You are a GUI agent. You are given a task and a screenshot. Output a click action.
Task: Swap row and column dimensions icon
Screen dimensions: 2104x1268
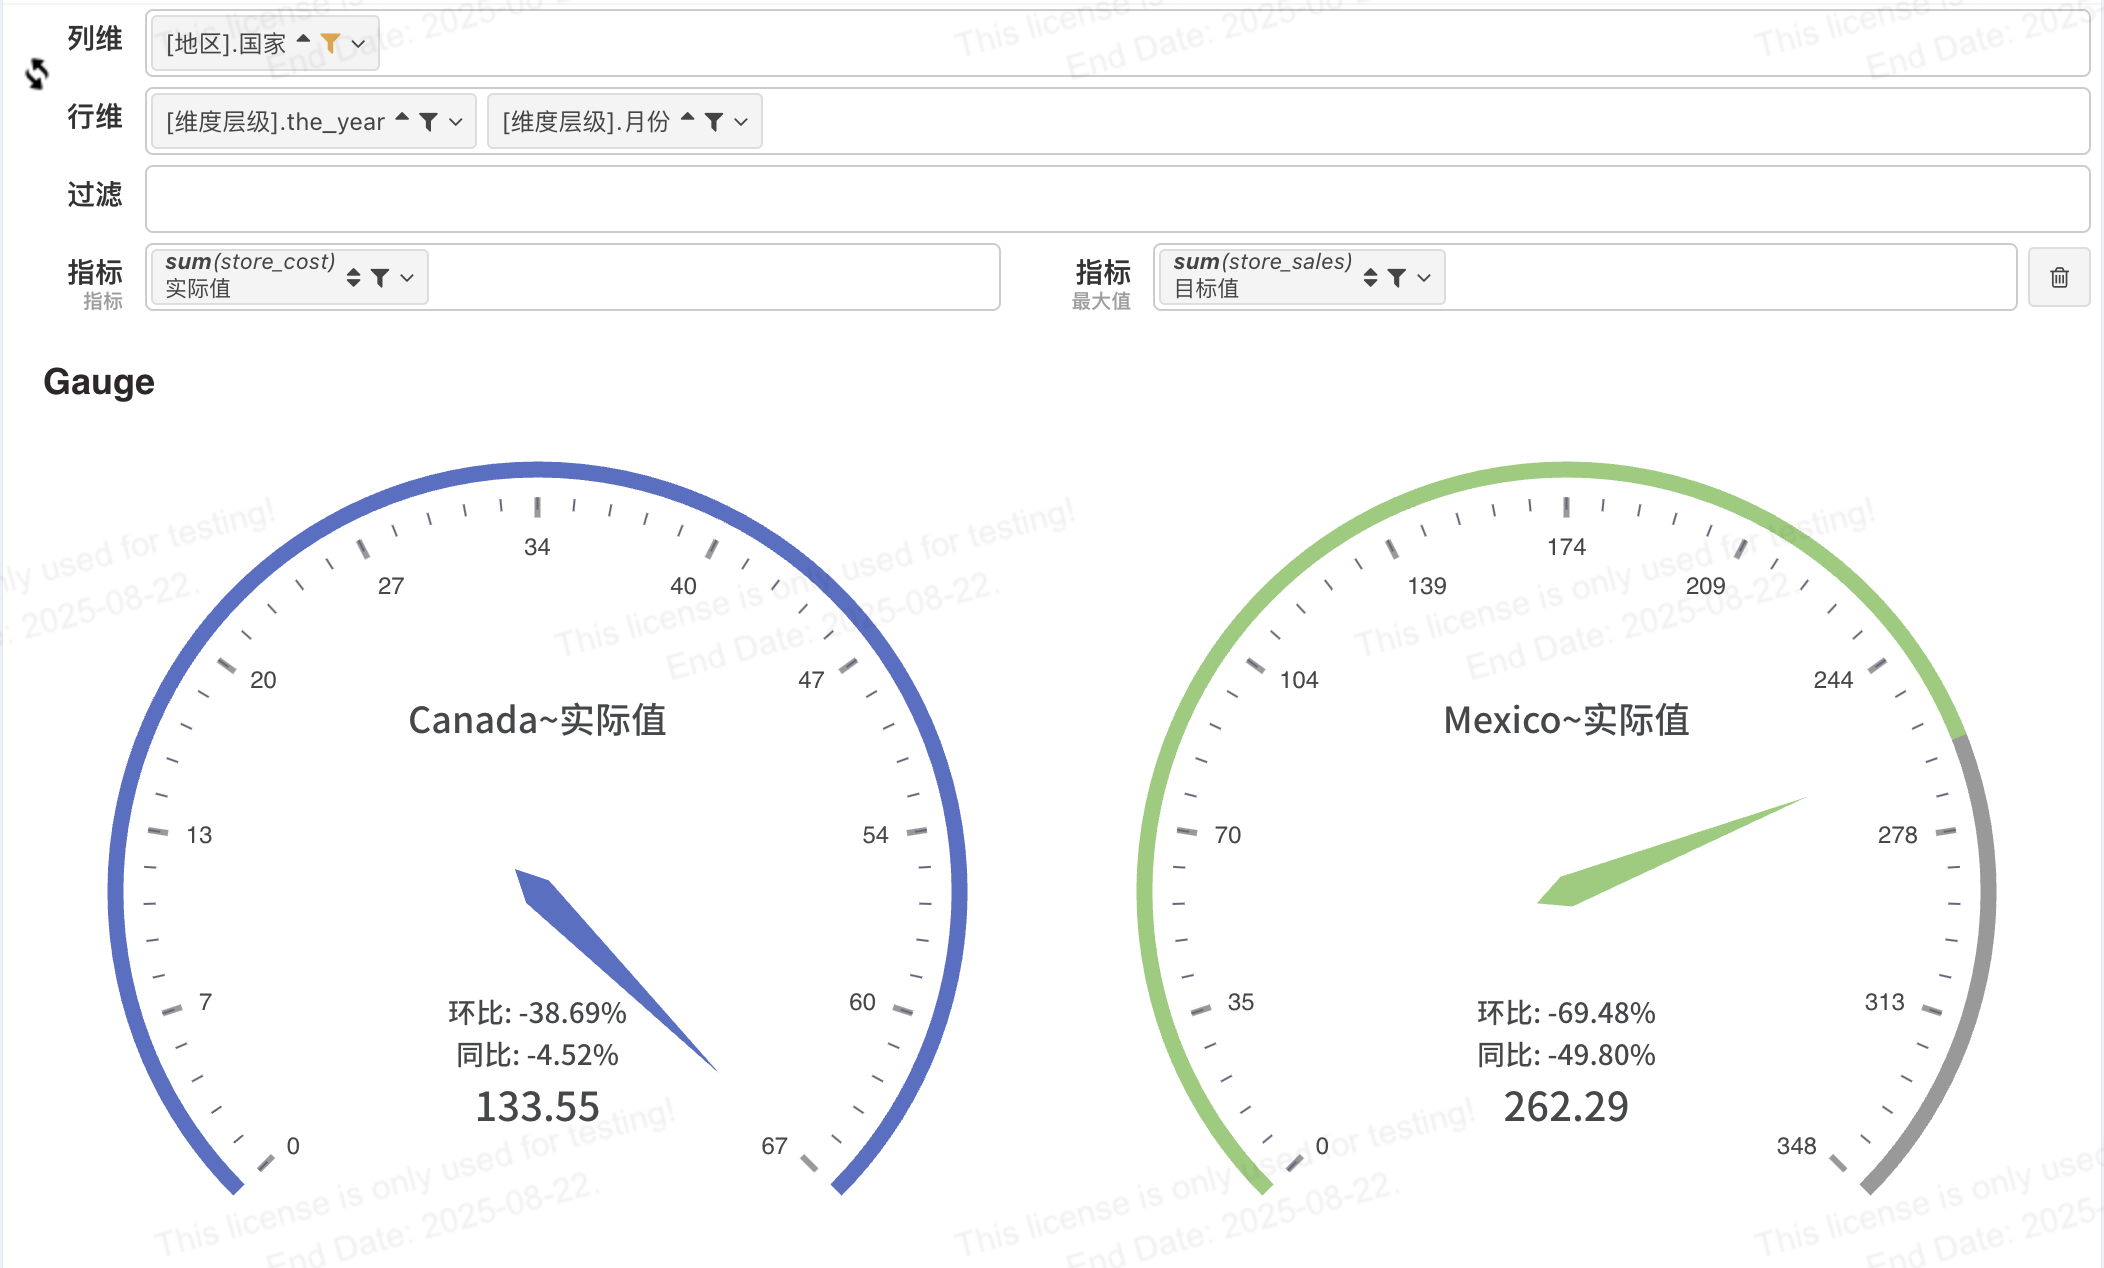(x=37, y=73)
